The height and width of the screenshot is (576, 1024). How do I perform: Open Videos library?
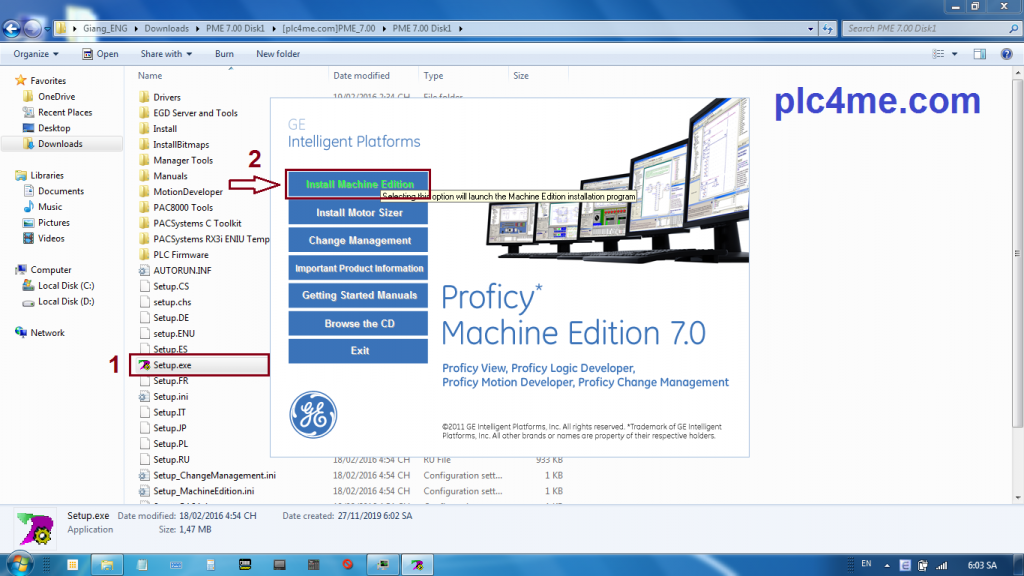coord(51,238)
